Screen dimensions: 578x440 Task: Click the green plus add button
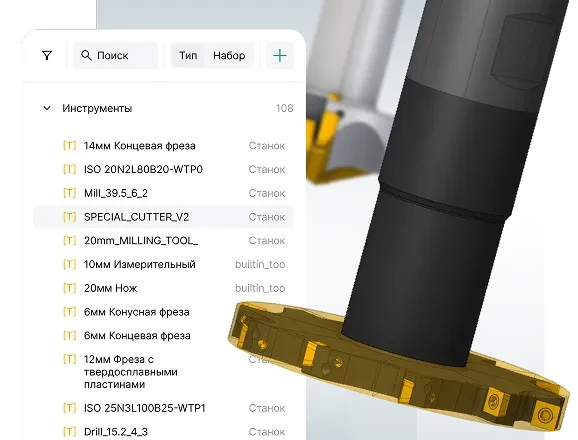pos(279,56)
